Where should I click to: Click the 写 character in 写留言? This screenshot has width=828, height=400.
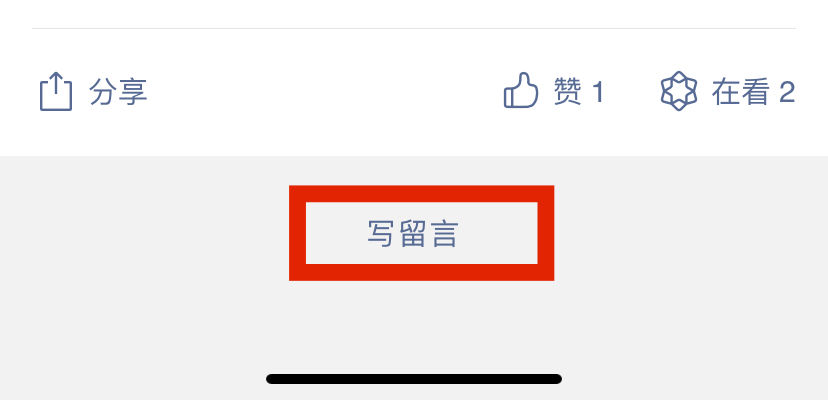381,233
